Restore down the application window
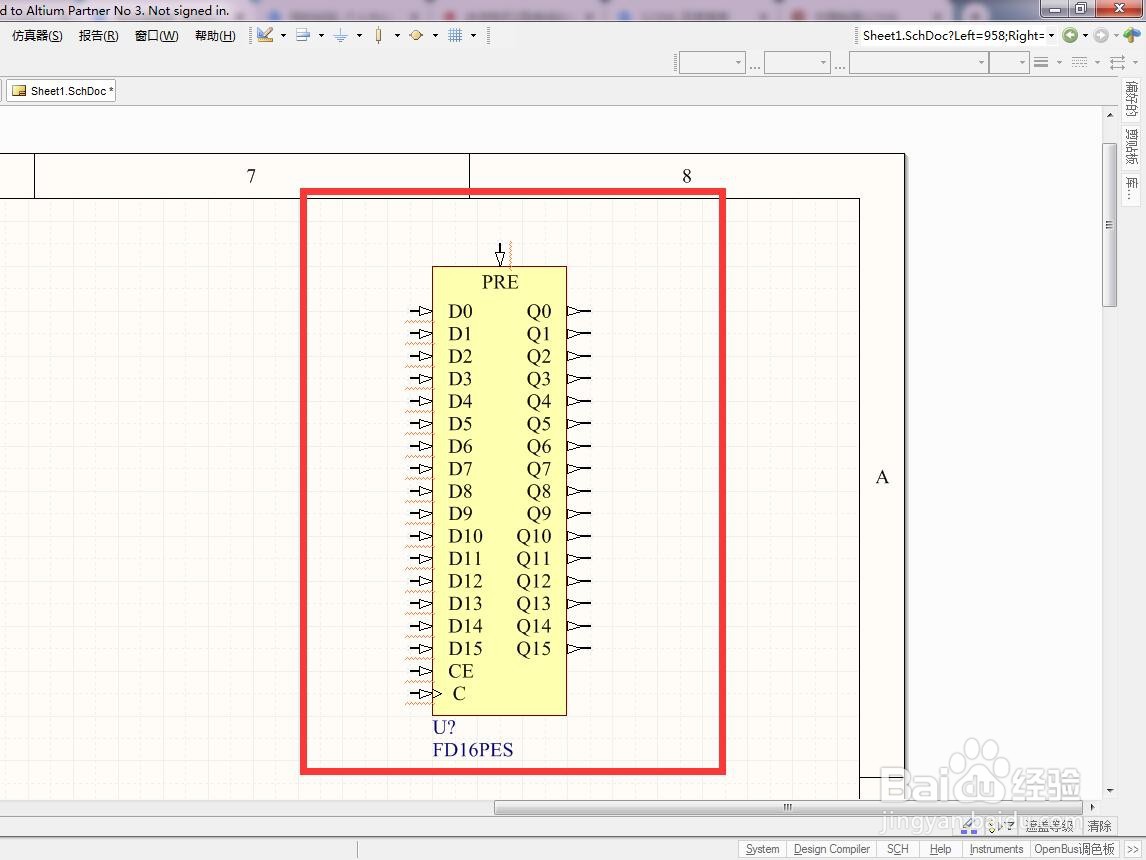The image size is (1146, 860). 1081,9
